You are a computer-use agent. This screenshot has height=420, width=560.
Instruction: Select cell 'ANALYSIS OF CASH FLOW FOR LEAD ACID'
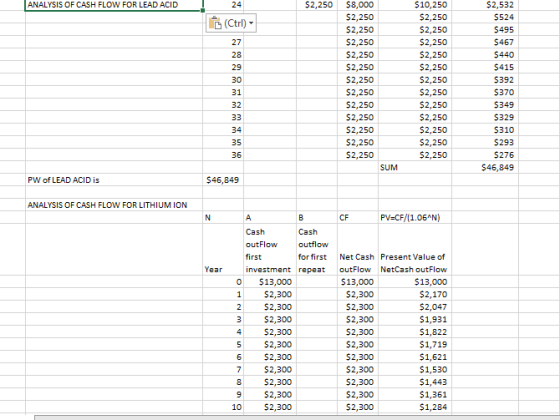pyautogui.click(x=114, y=5)
